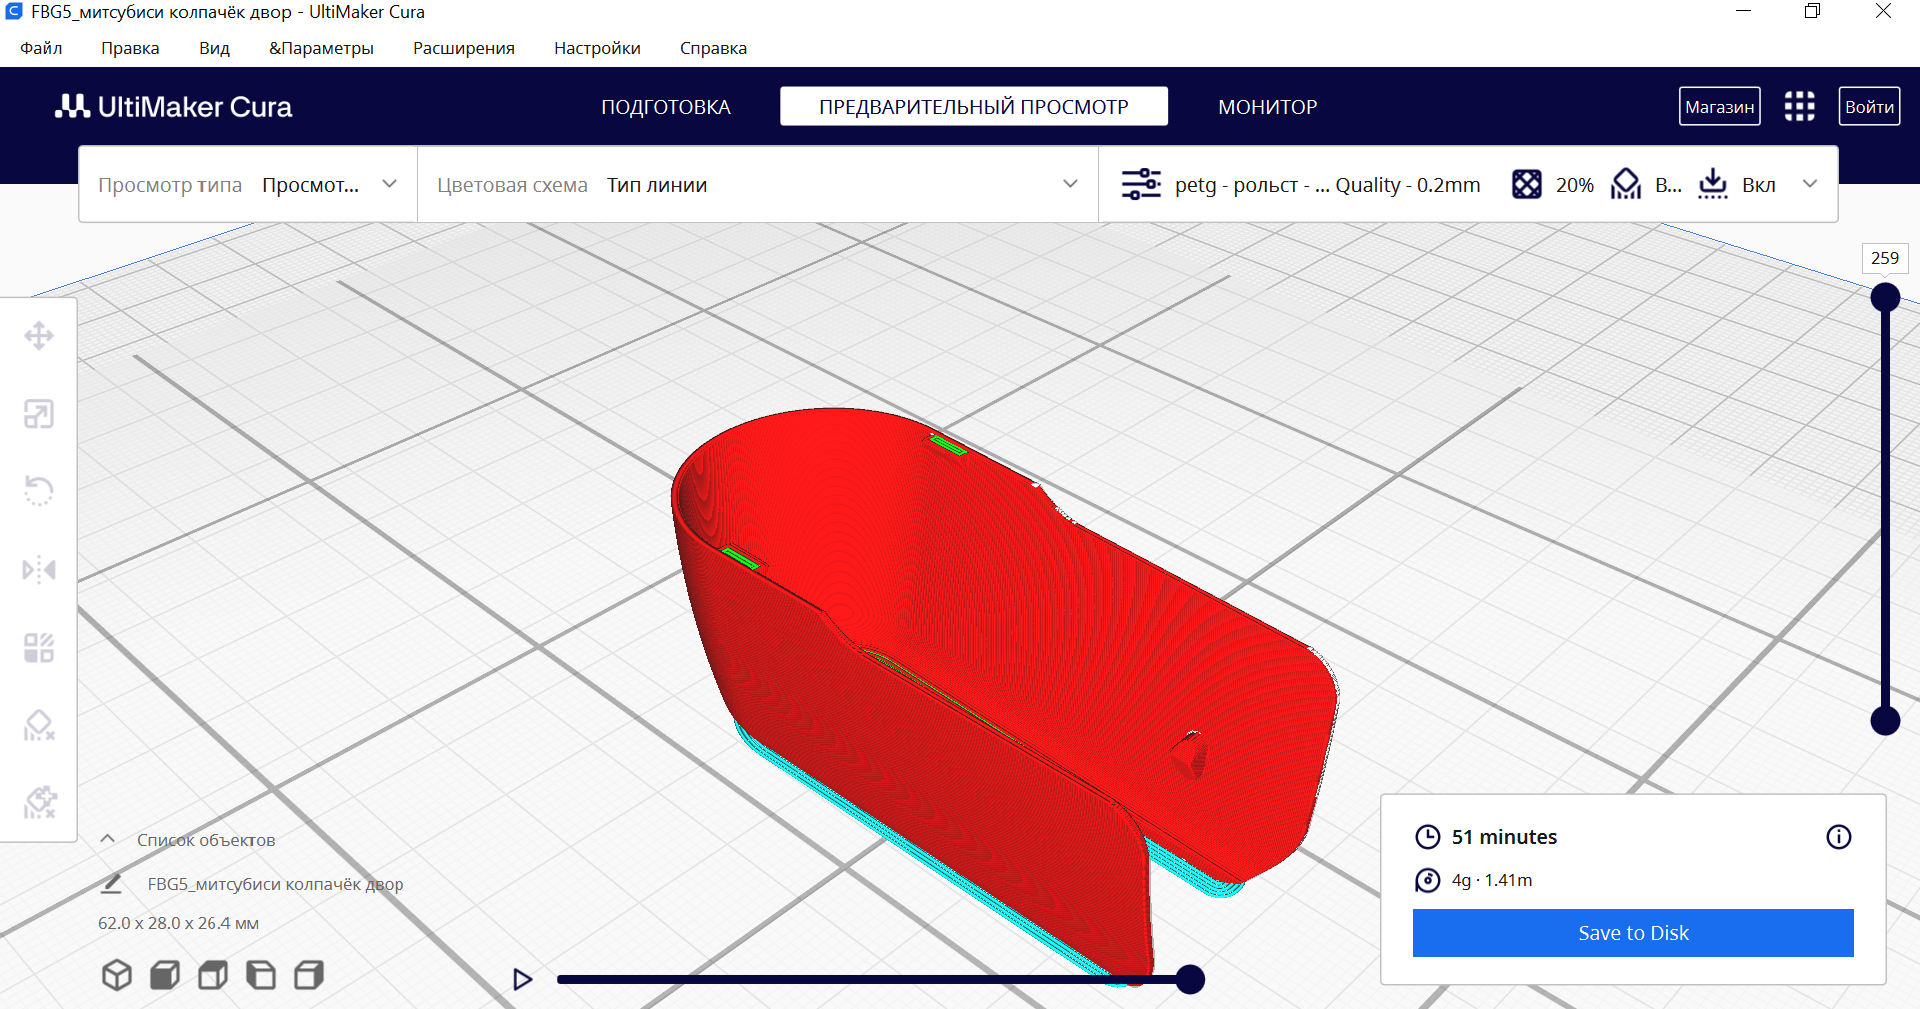Switch to 3D isometric view cube
This screenshot has height=1009, width=1920.
117,975
